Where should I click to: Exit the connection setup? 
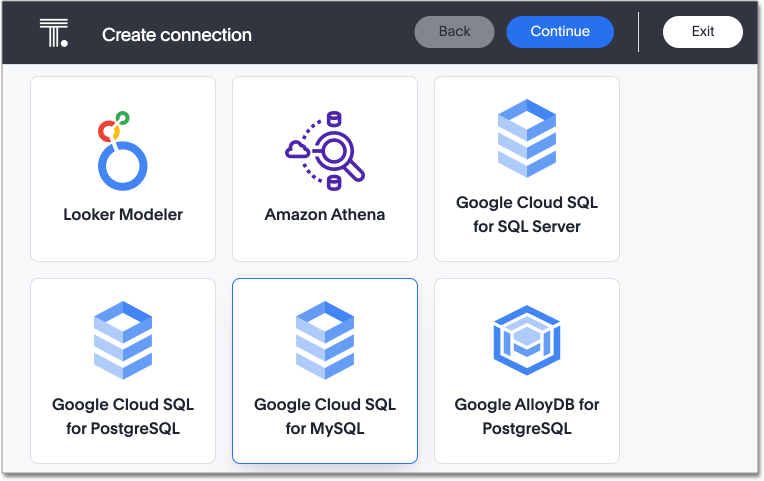point(702,32)
